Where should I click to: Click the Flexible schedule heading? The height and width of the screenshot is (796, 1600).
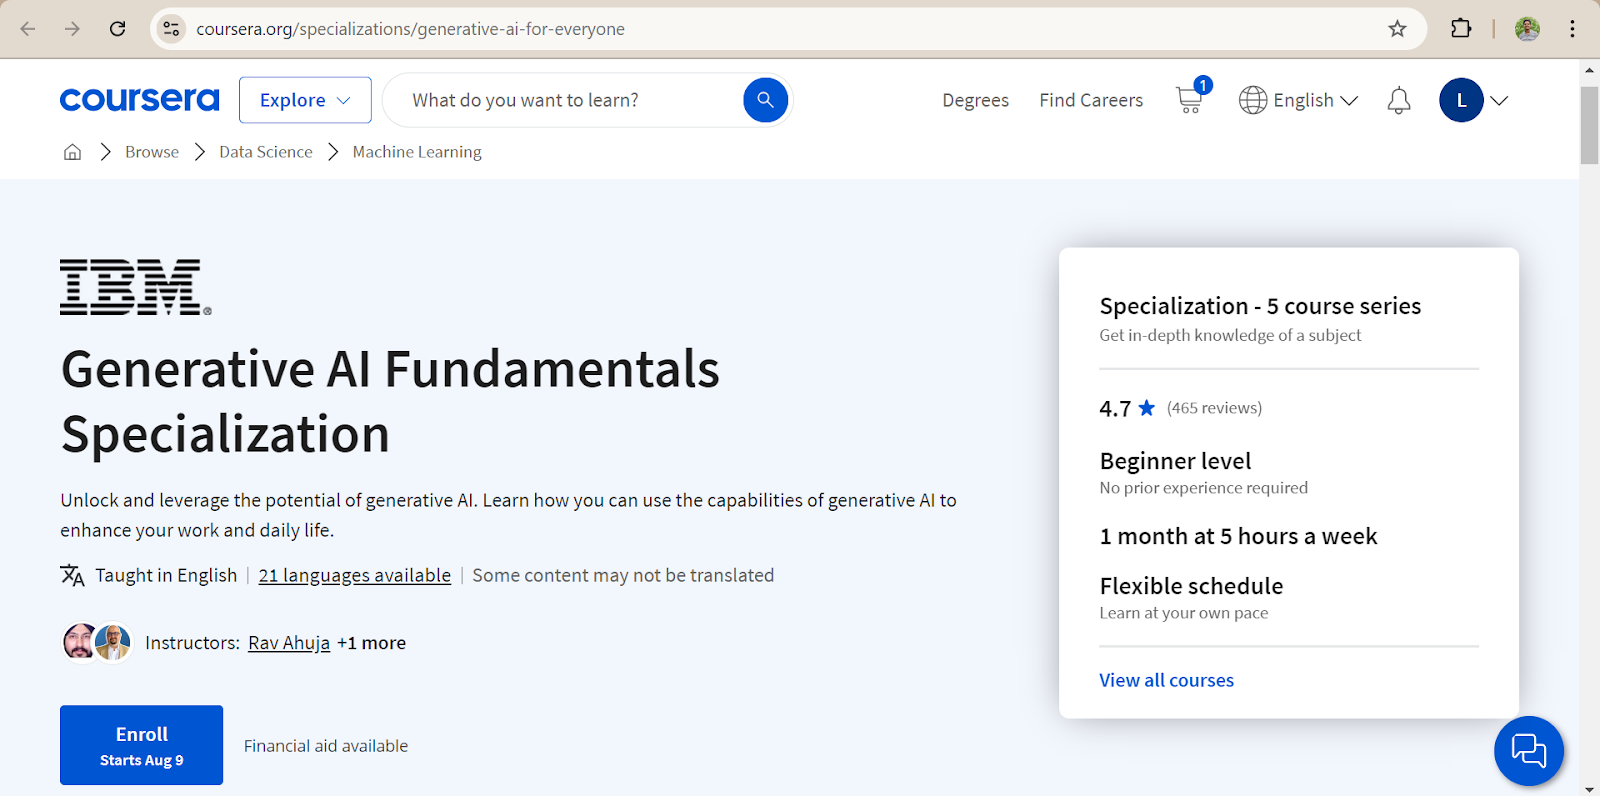coord(1191,586)
